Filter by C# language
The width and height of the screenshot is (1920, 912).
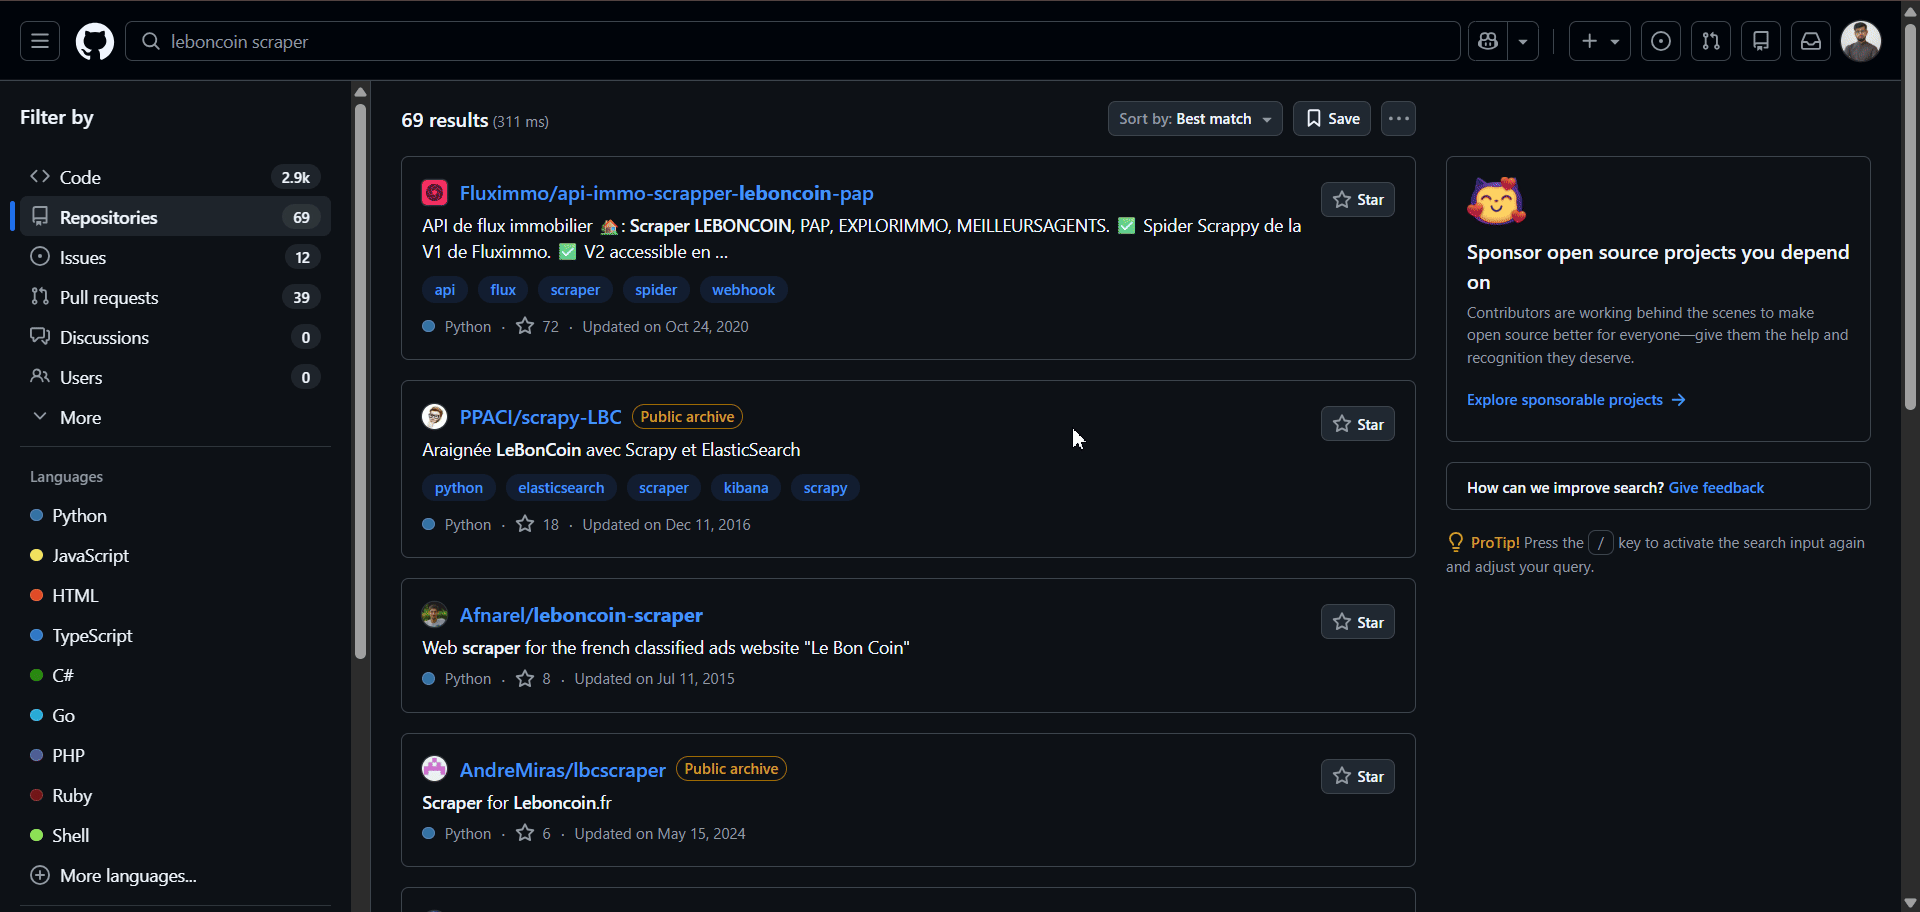click(175, 675)
